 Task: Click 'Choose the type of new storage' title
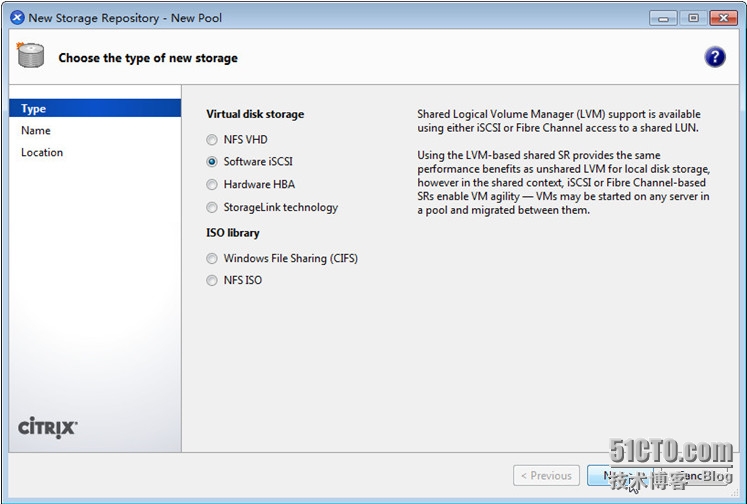(148, 58)
